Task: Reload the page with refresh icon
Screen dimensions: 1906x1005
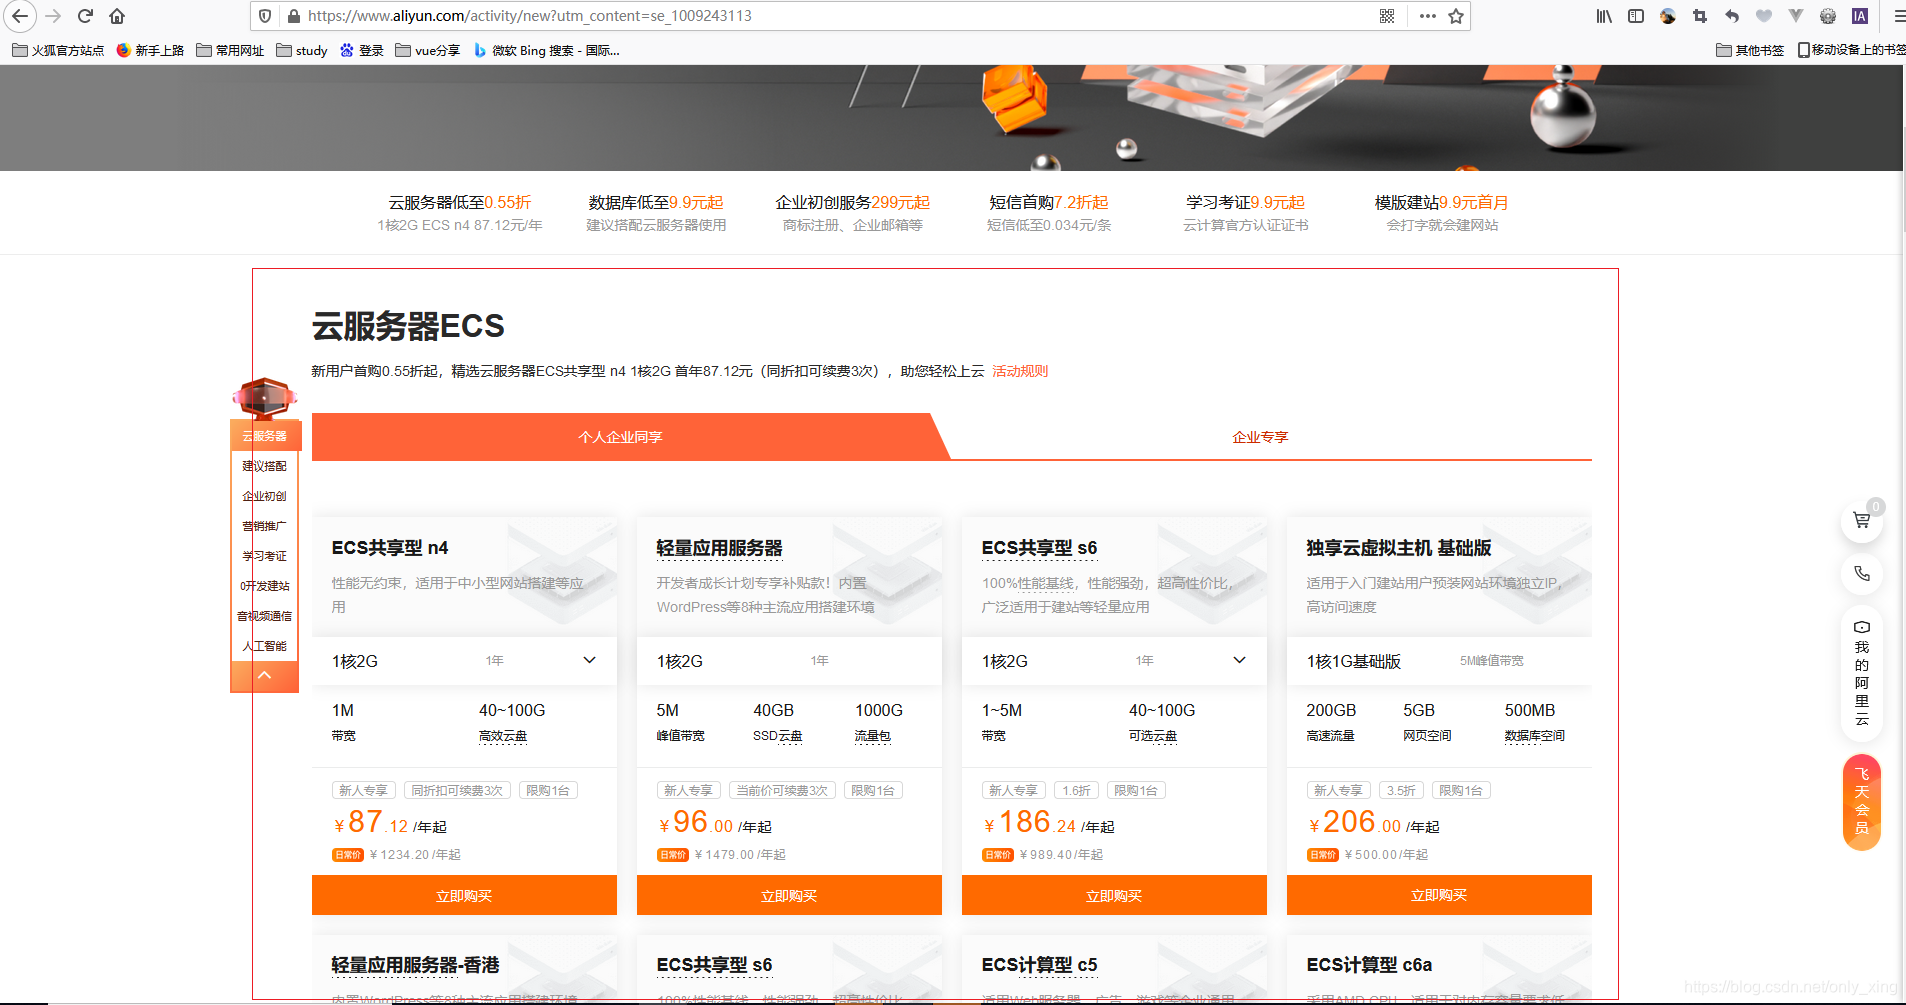Action: (85, 16)
